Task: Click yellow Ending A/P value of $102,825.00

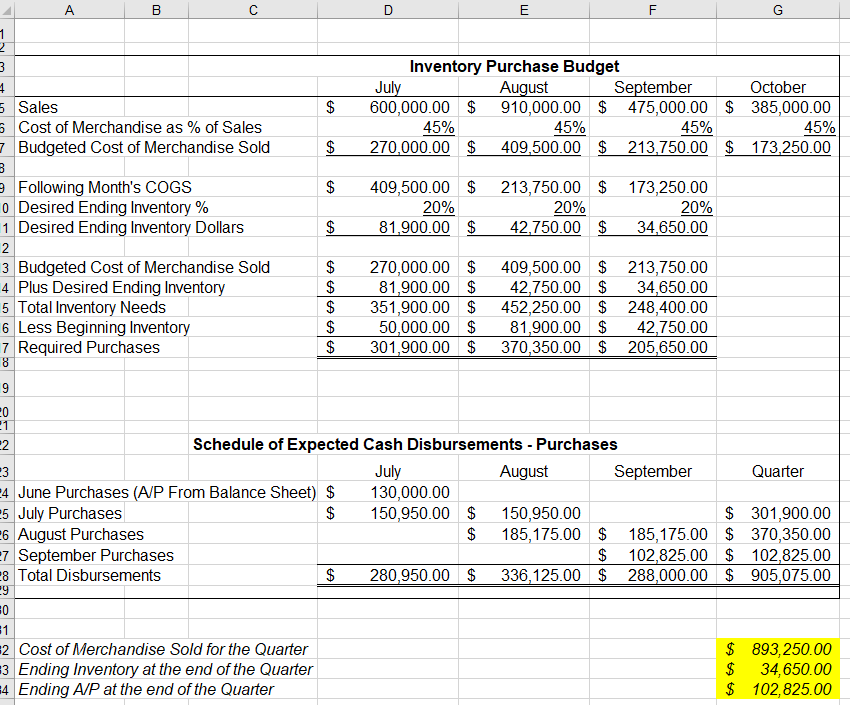Action: (778, 688)
